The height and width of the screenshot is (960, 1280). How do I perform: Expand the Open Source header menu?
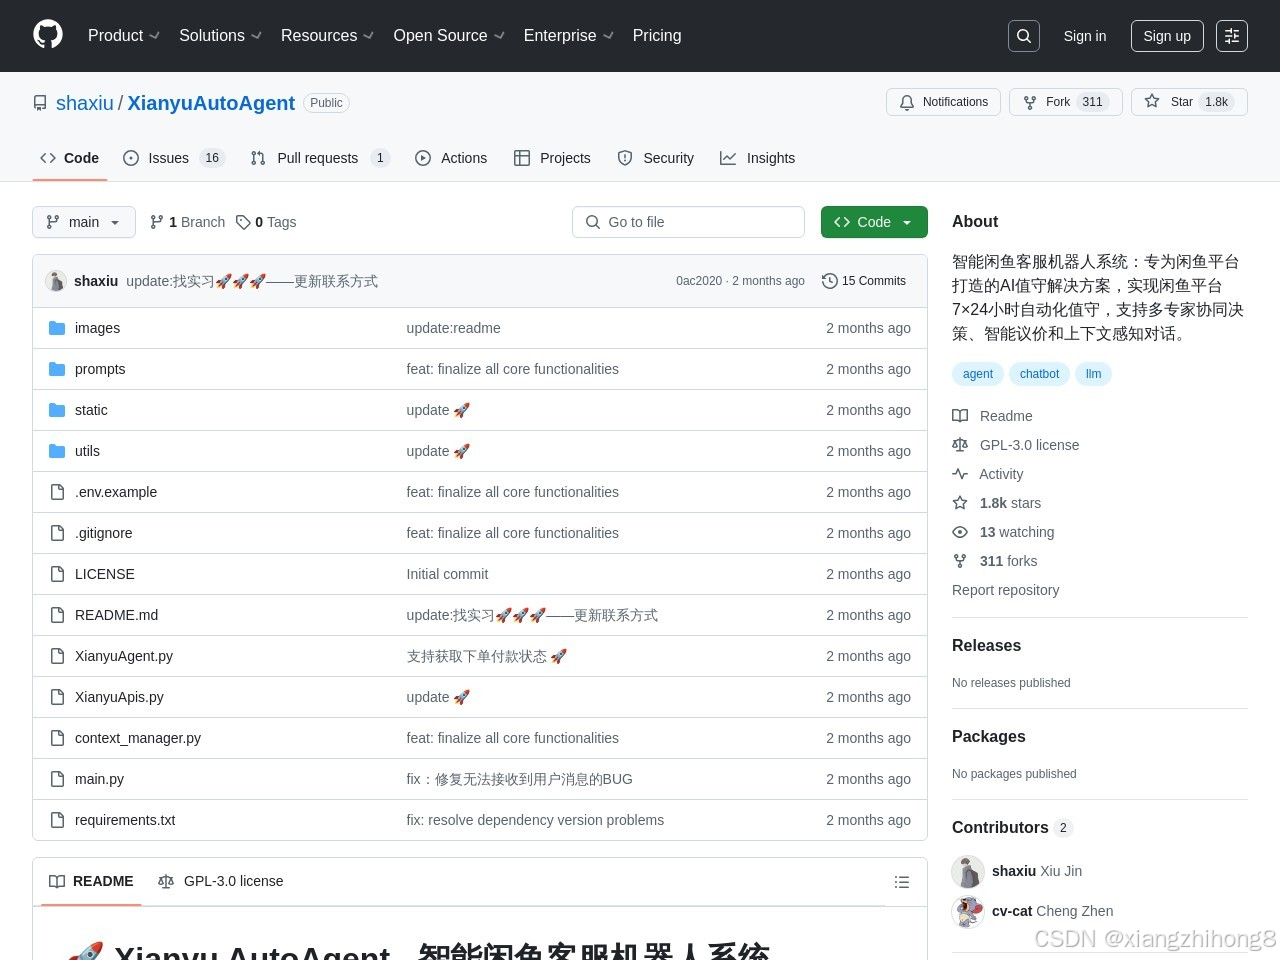(x=449, y=36)
